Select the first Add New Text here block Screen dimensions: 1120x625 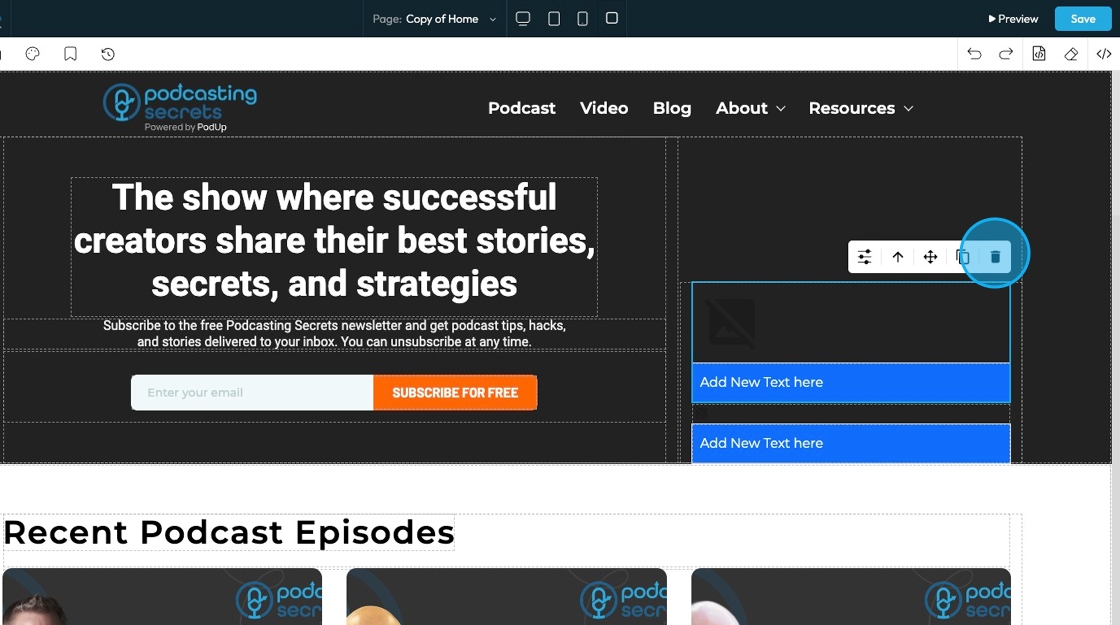coord(851,382)
